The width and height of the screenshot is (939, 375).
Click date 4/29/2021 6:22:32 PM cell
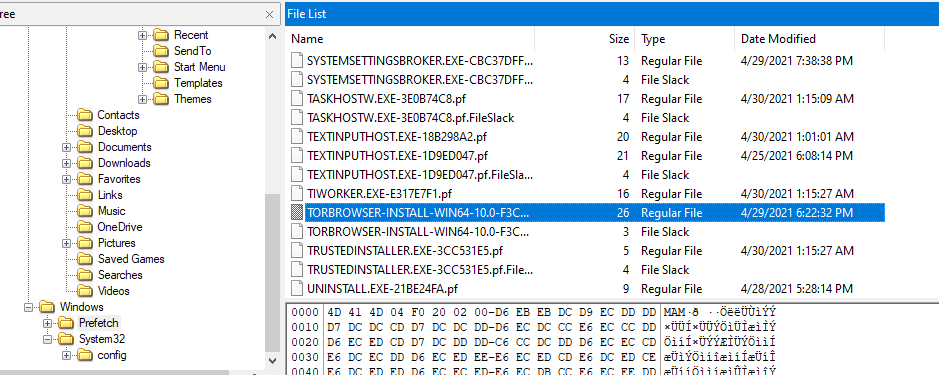(797, 213)
